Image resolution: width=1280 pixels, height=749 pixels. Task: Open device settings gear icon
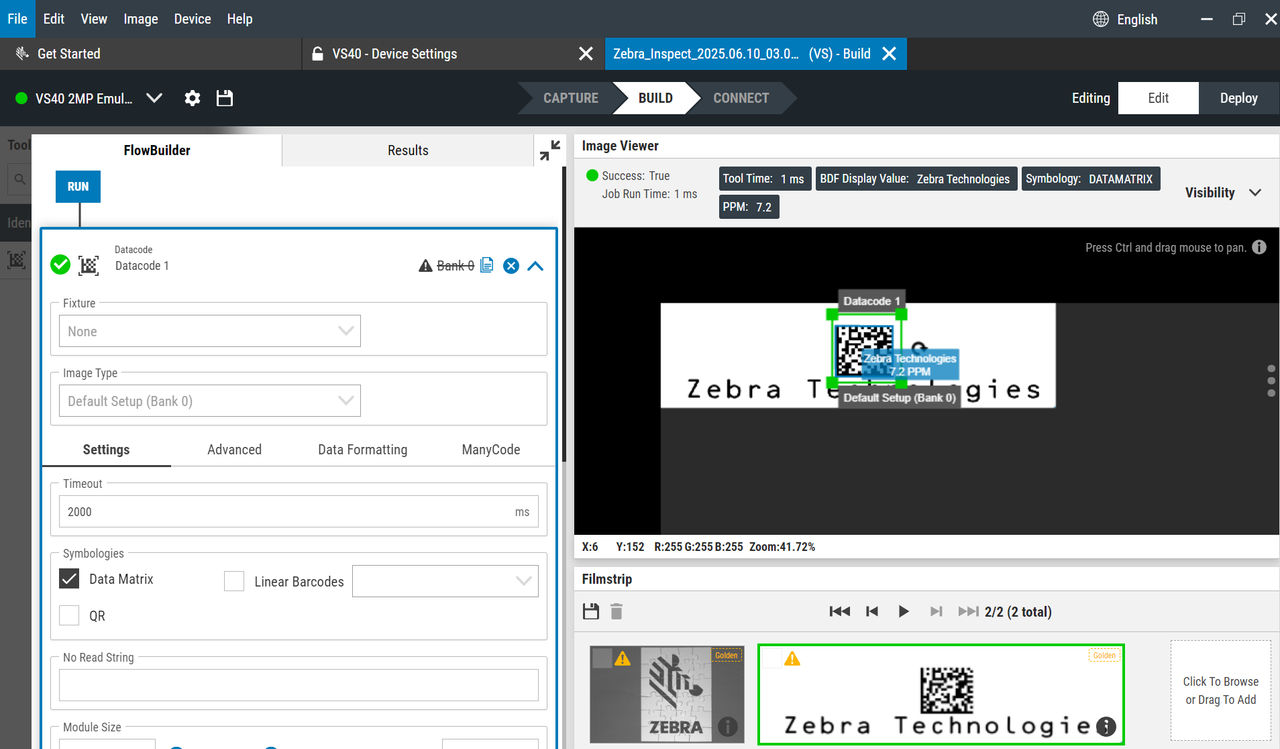point(192,98)
